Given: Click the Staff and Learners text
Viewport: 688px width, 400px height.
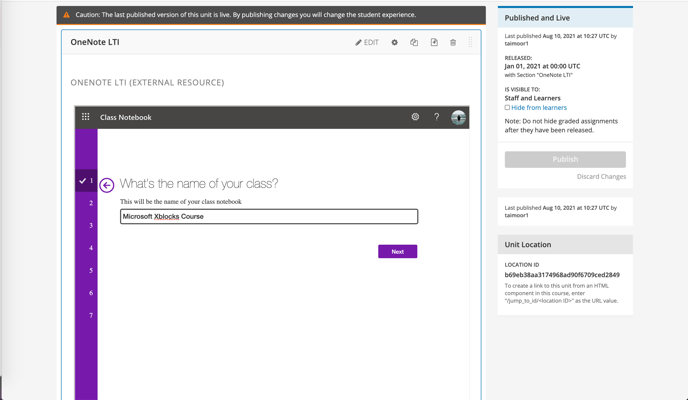Looking at the screenshot, I should click(x=532, y=98).
